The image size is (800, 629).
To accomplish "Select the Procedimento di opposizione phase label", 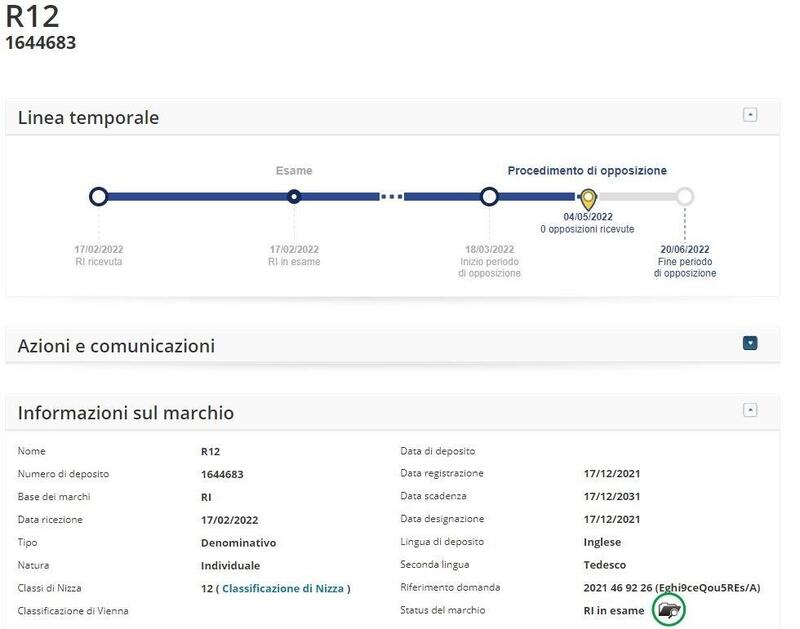I will [587, 171].
